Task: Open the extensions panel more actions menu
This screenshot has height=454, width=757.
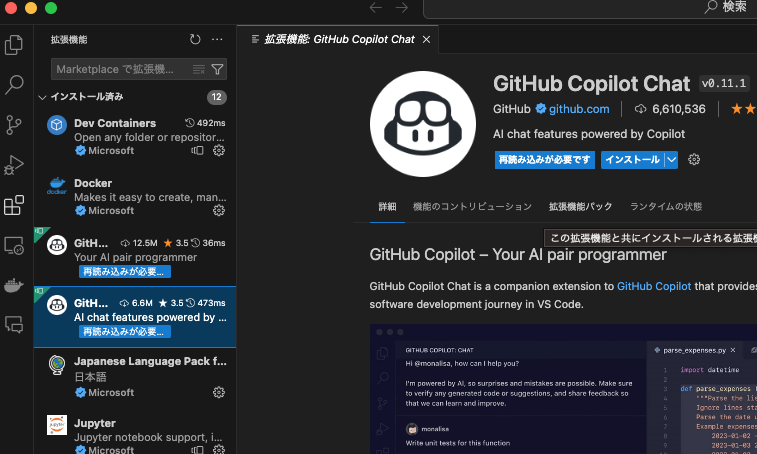Action: [217, 39]
